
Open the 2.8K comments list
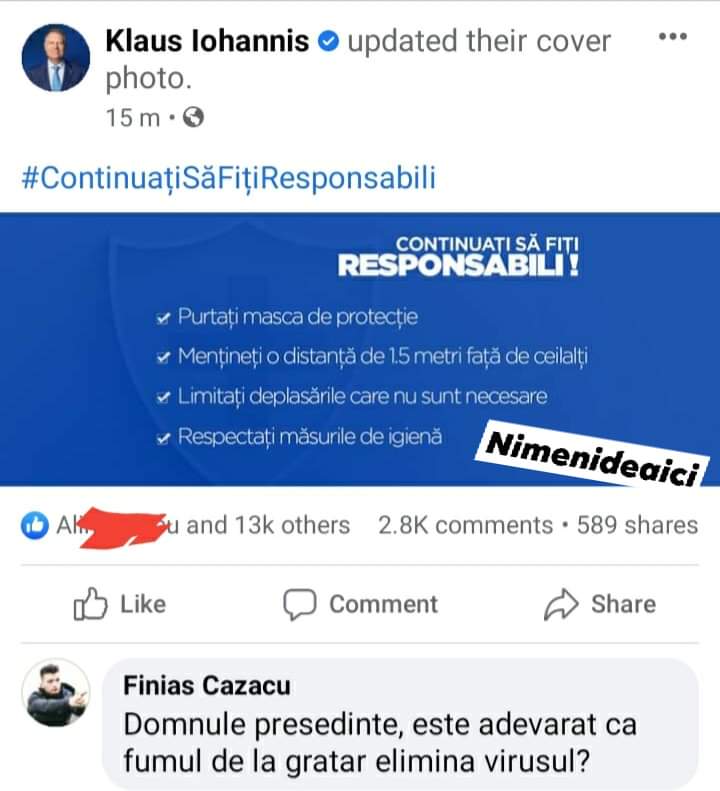pyautogui.click(x=466, y=525)
